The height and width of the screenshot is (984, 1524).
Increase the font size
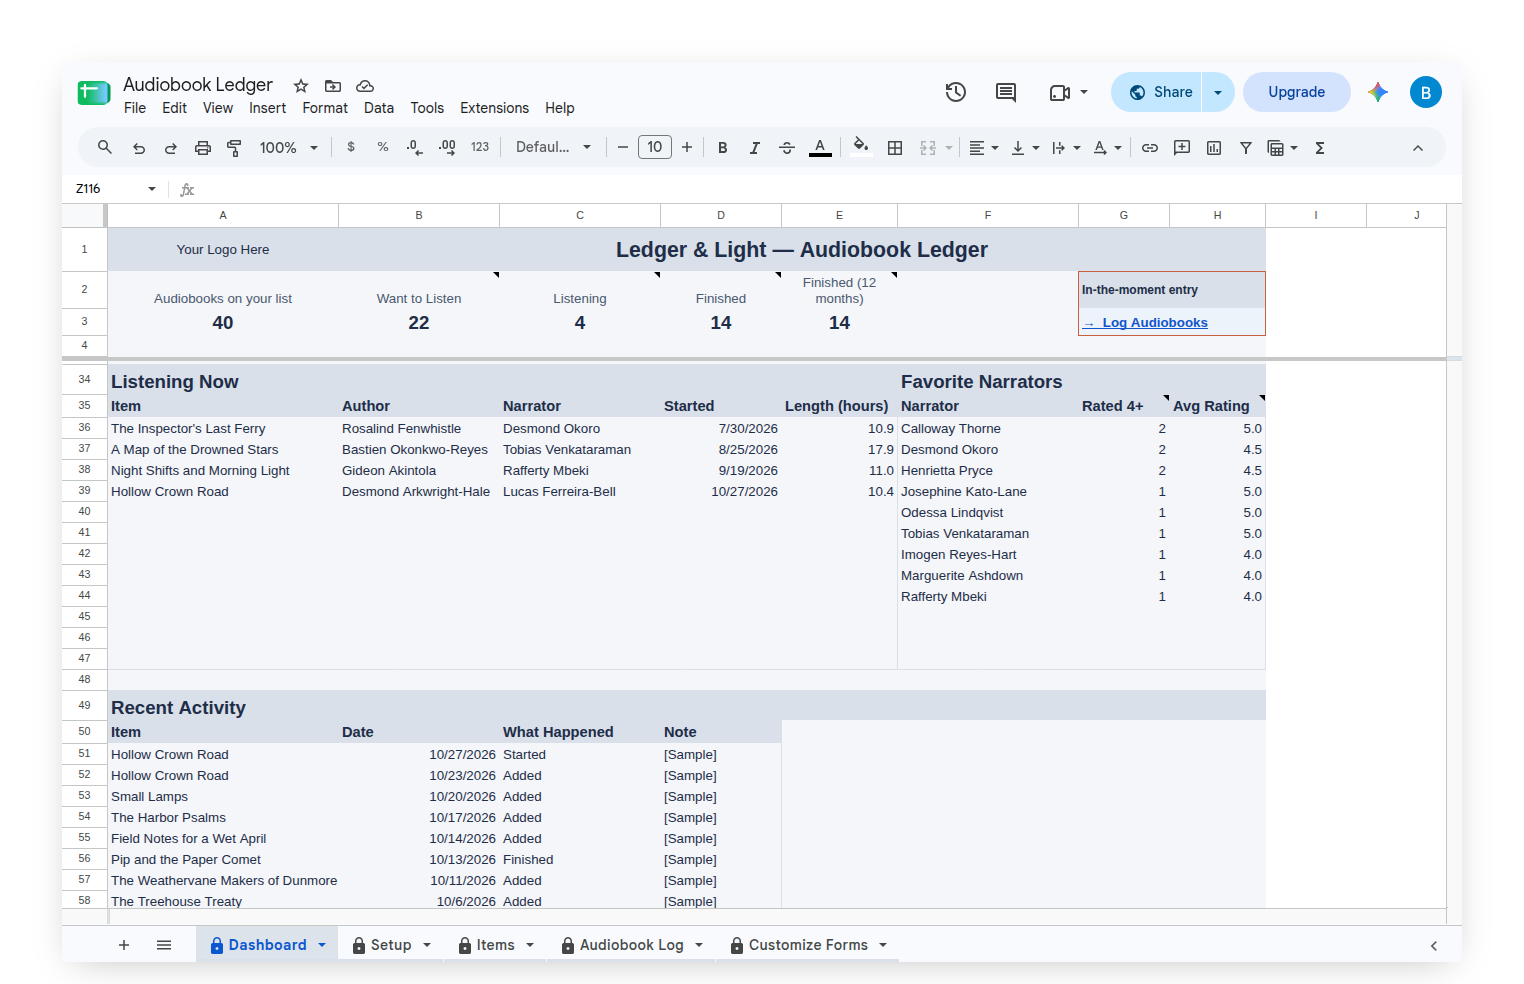[687, 147]
